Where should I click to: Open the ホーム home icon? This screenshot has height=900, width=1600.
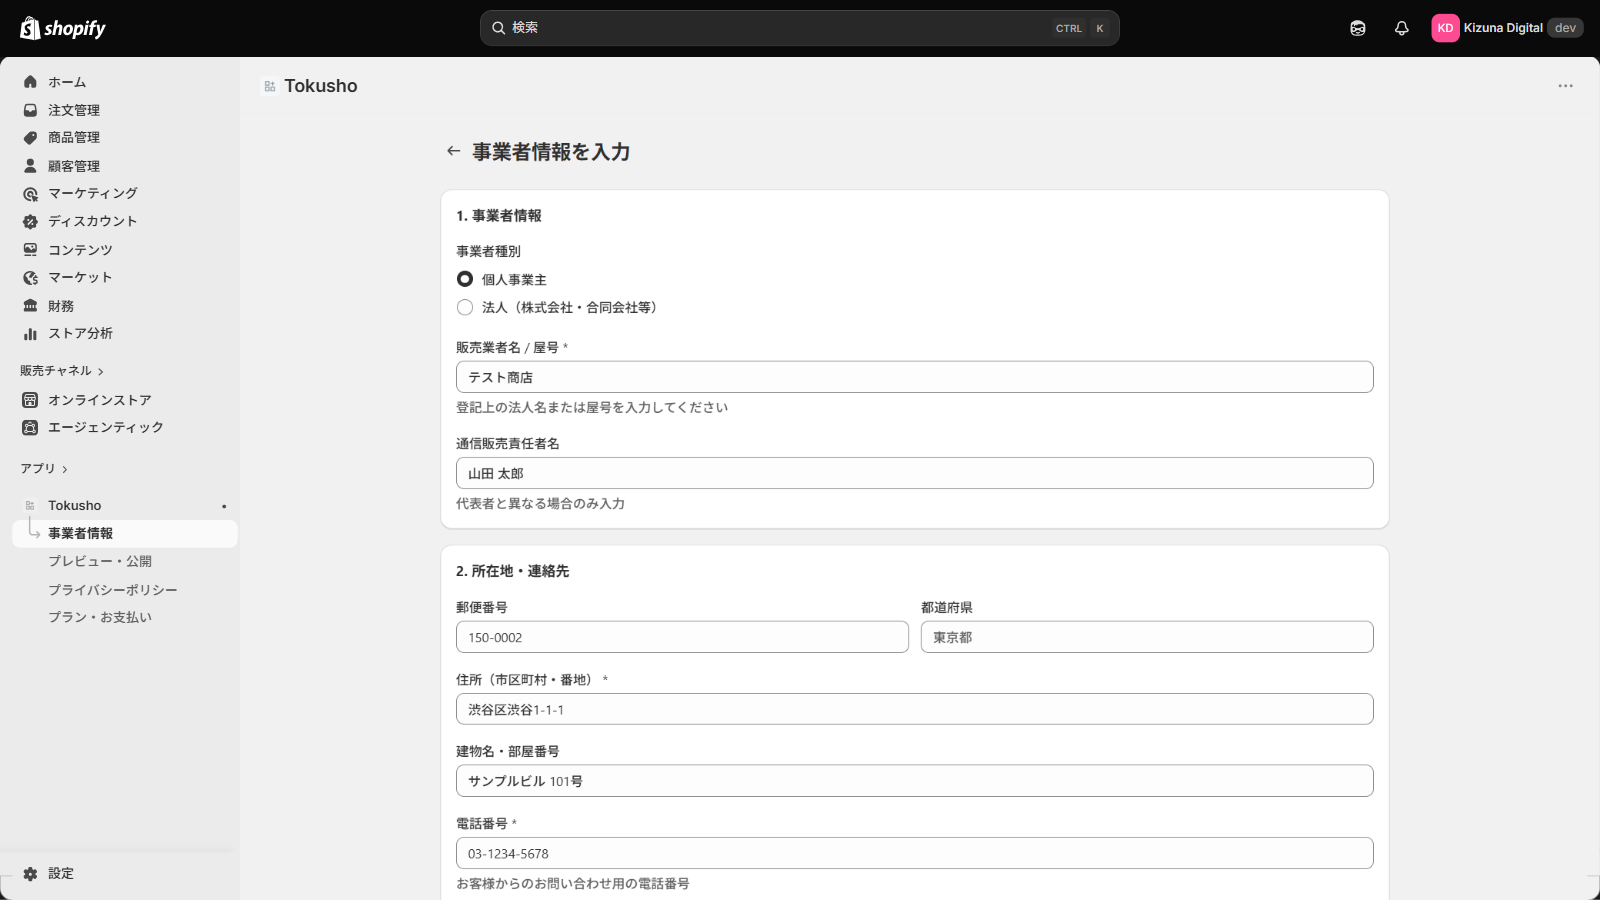(30, 82)
